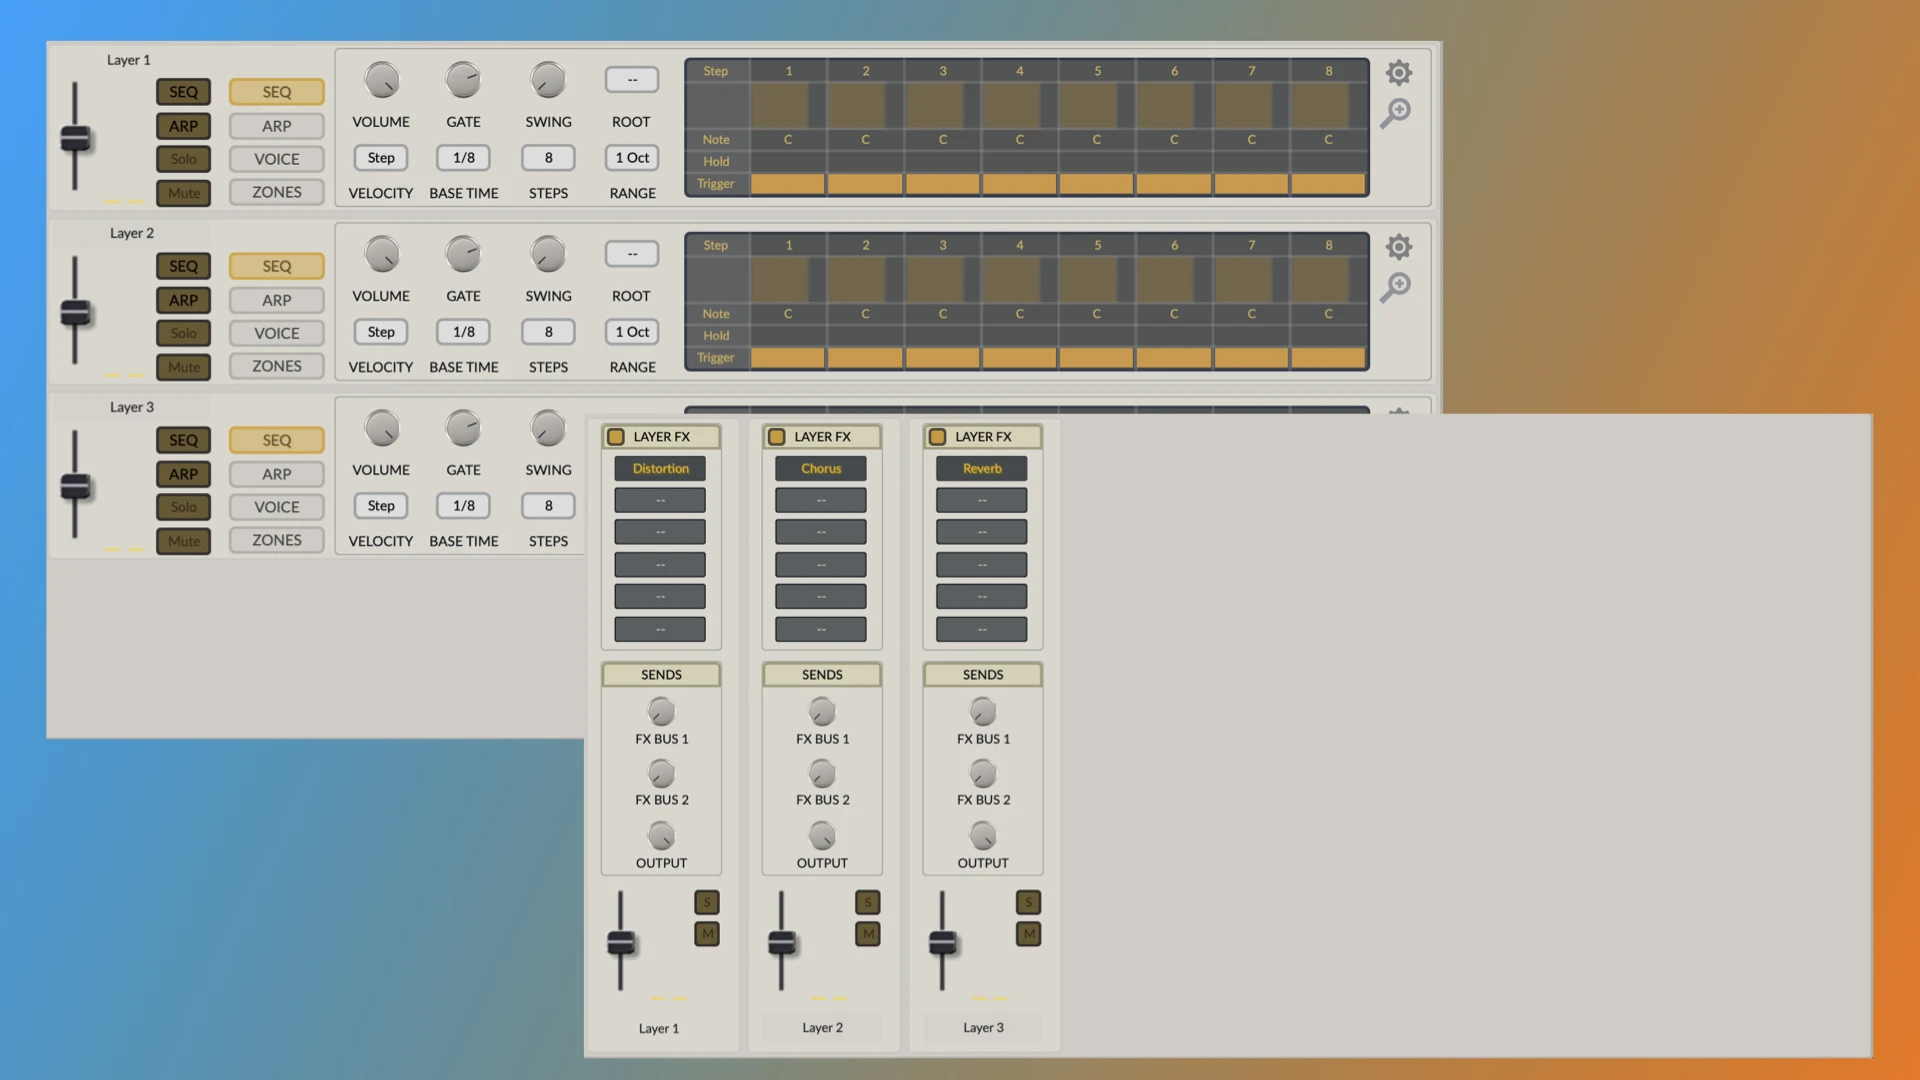
Task: Open Layer 2 sequencer settings gear
Action: tap(1398, 247)
